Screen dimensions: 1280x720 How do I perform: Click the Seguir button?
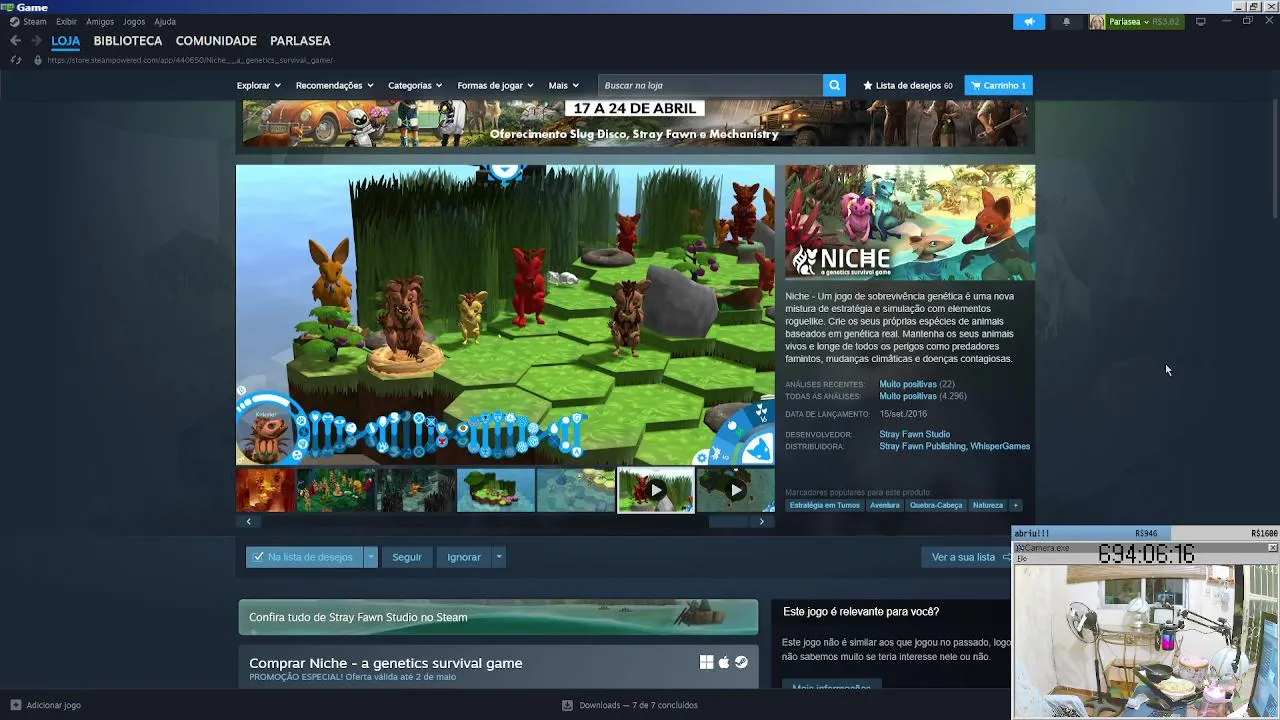[407, 557]
